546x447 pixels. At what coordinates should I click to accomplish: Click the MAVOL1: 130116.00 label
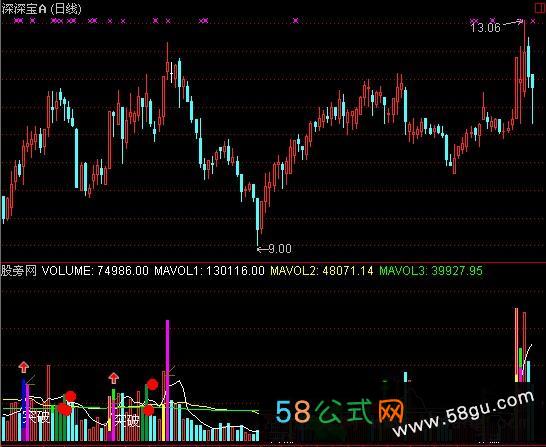209,270
